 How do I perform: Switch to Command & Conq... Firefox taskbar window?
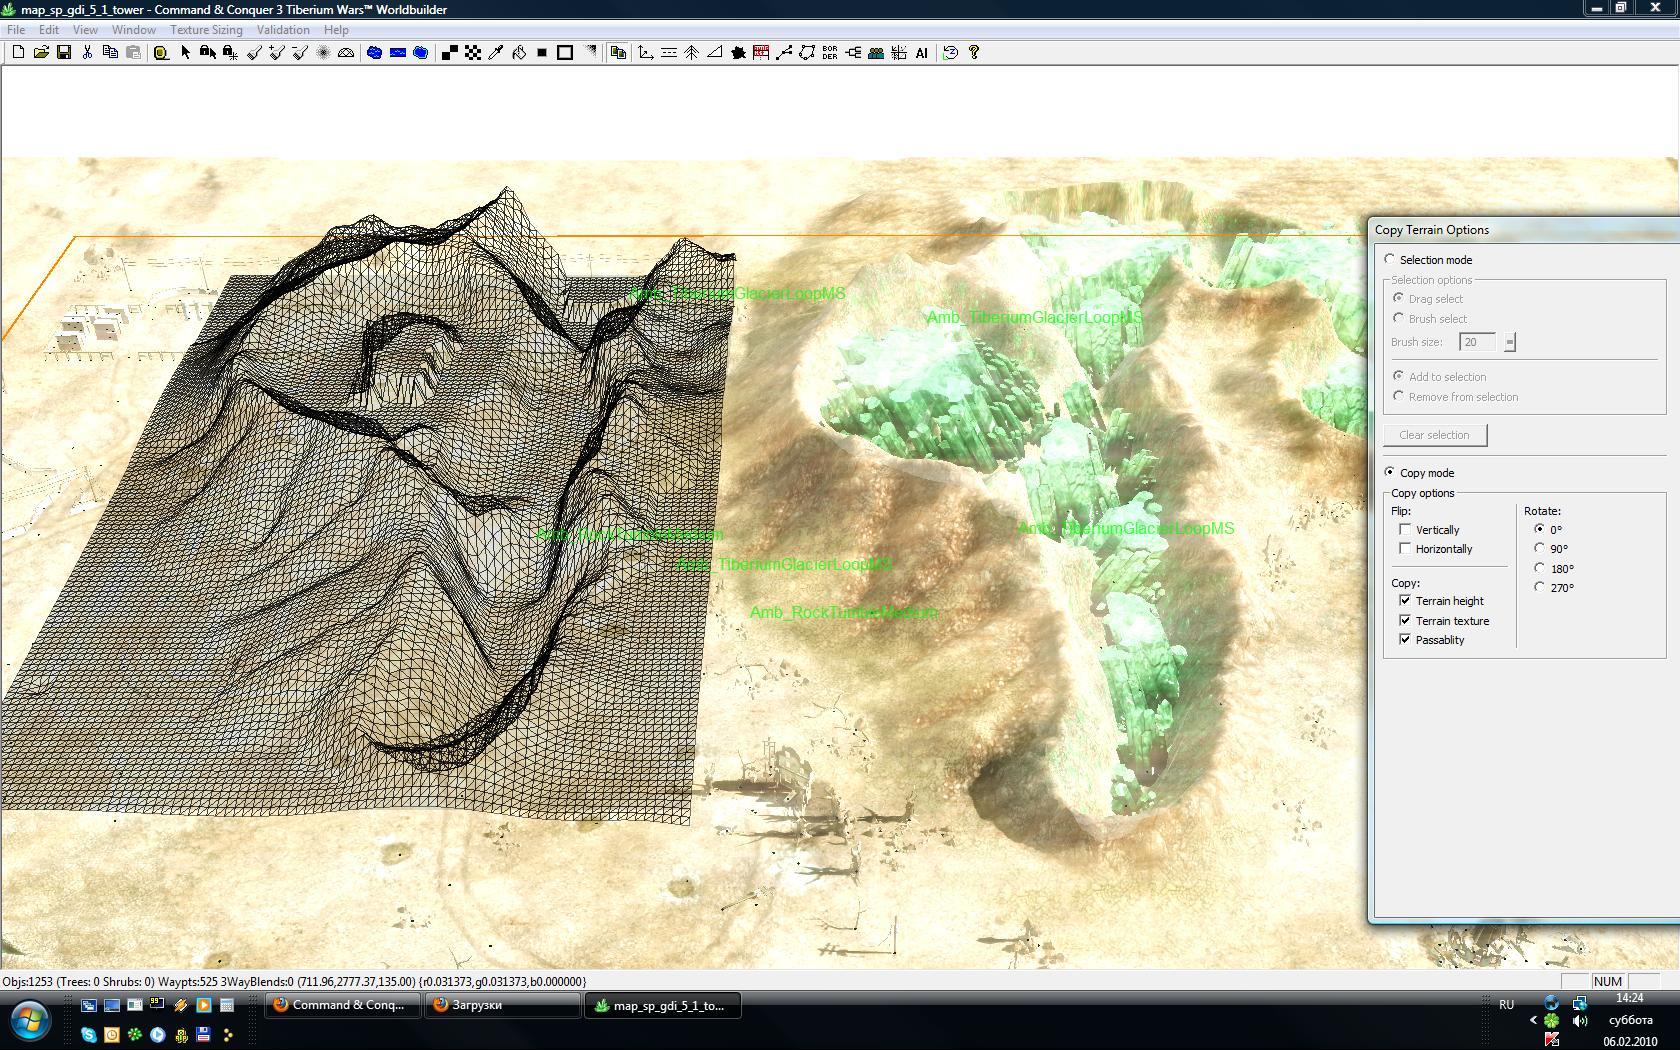[342, 1005]
